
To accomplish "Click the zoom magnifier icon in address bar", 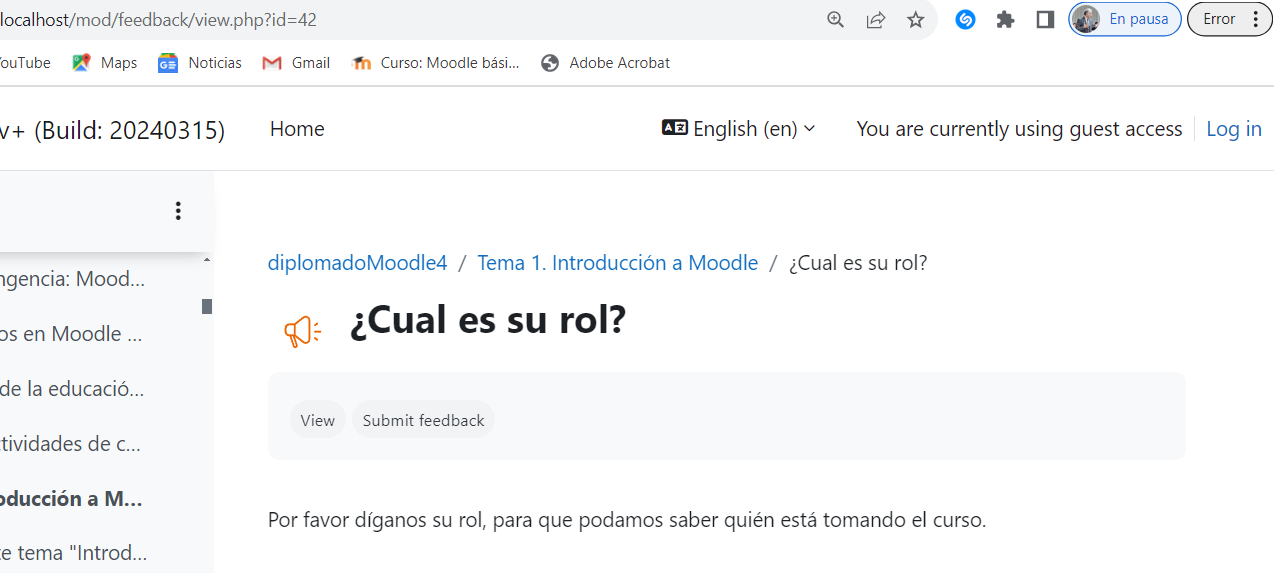I will pos(836,19).
